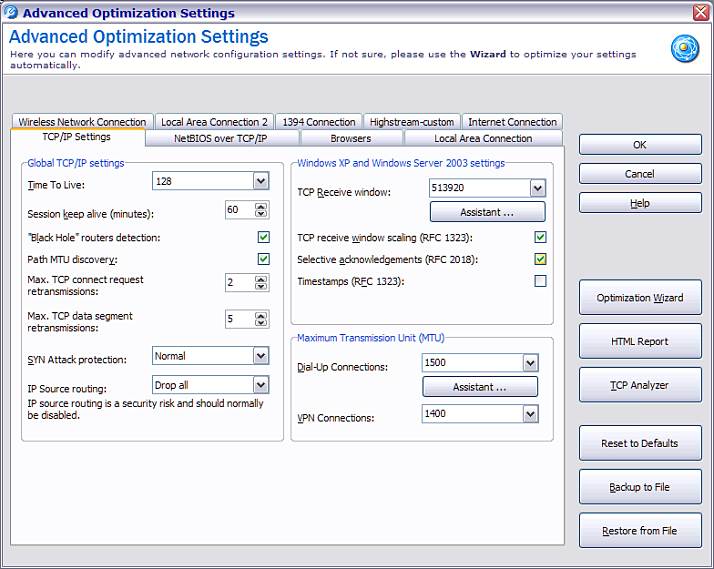The width and height of the screenshot is (714, 569).
Task: Expand the Time To Live dropdown
Action: point(261,181)
